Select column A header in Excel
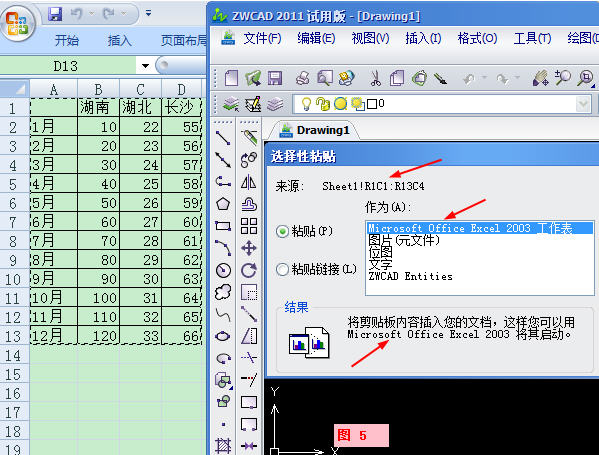 point(54,89)
